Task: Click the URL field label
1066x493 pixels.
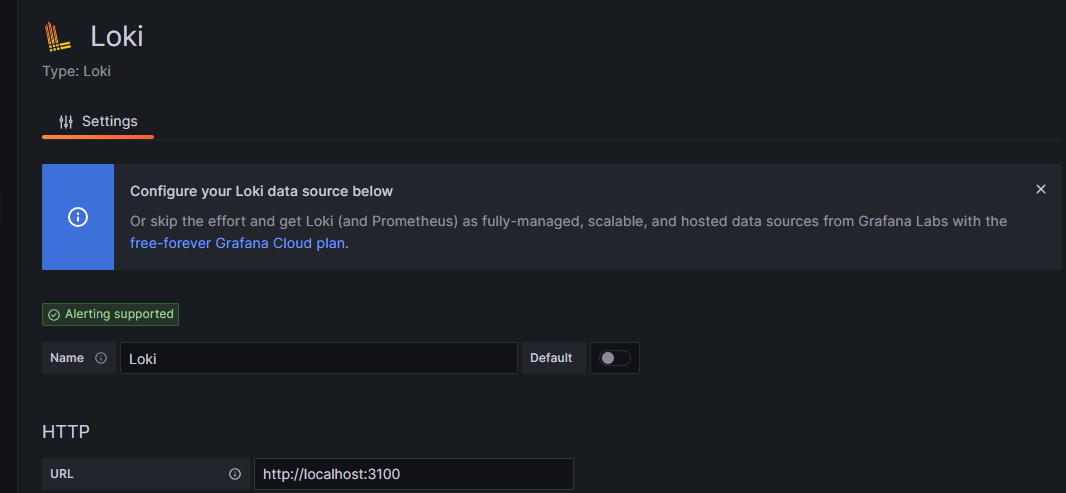Action: pyautogui.click(x=61, y=474)
